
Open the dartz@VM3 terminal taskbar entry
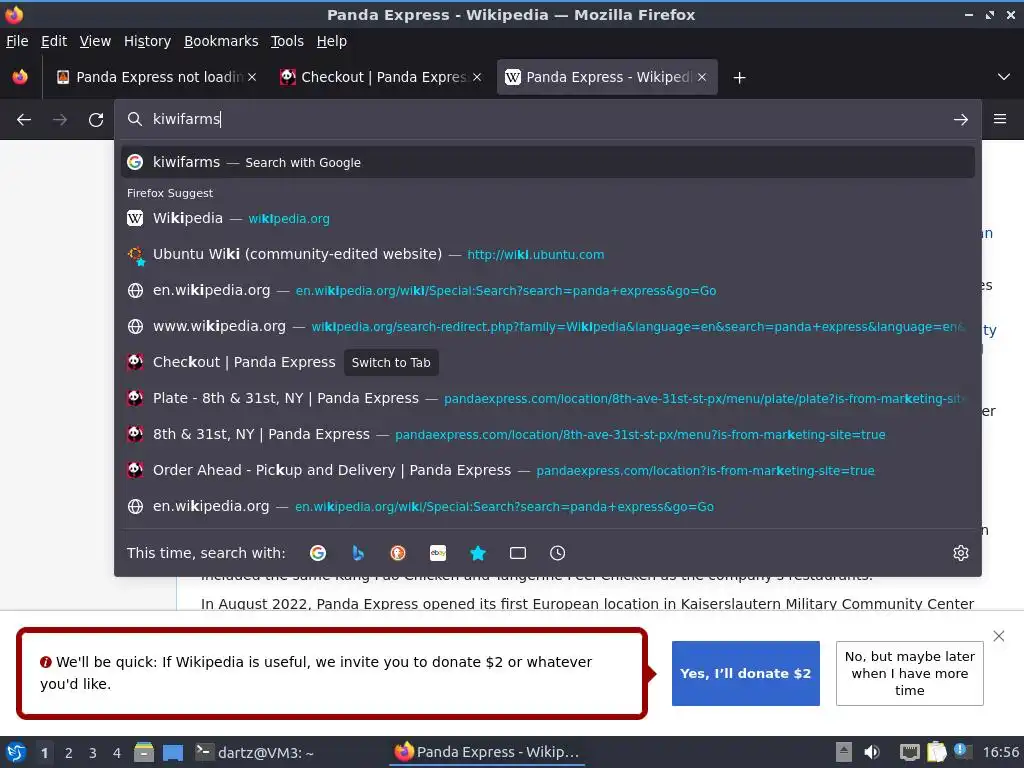[x=255, y=752]
